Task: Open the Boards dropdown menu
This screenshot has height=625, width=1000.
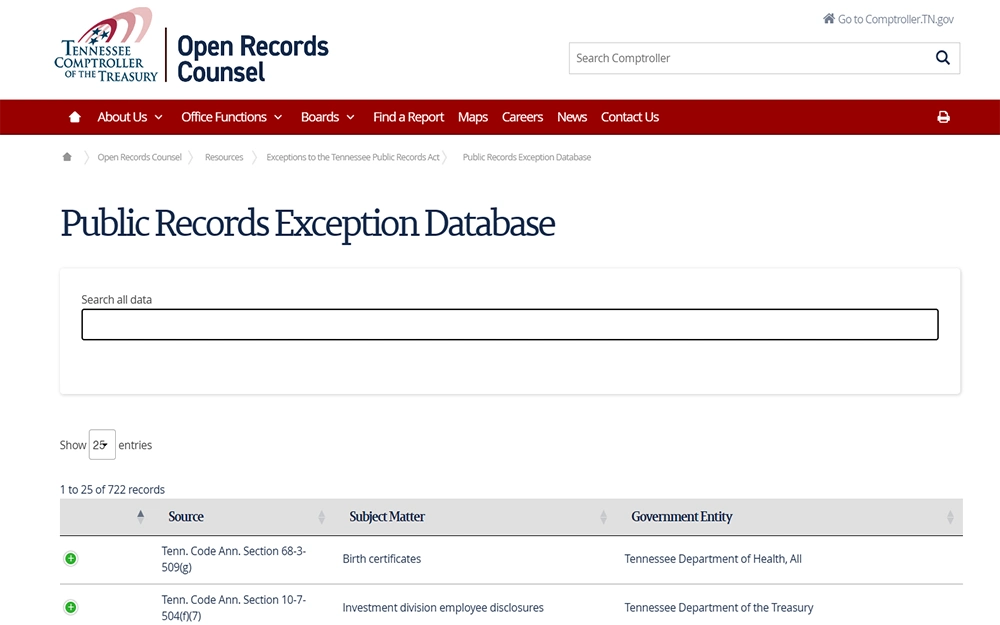Action: point(327,117)
